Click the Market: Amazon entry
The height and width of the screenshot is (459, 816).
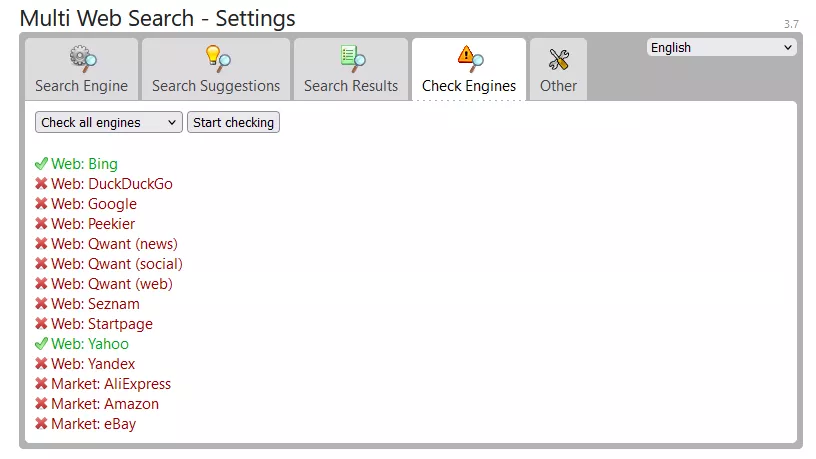105,404
